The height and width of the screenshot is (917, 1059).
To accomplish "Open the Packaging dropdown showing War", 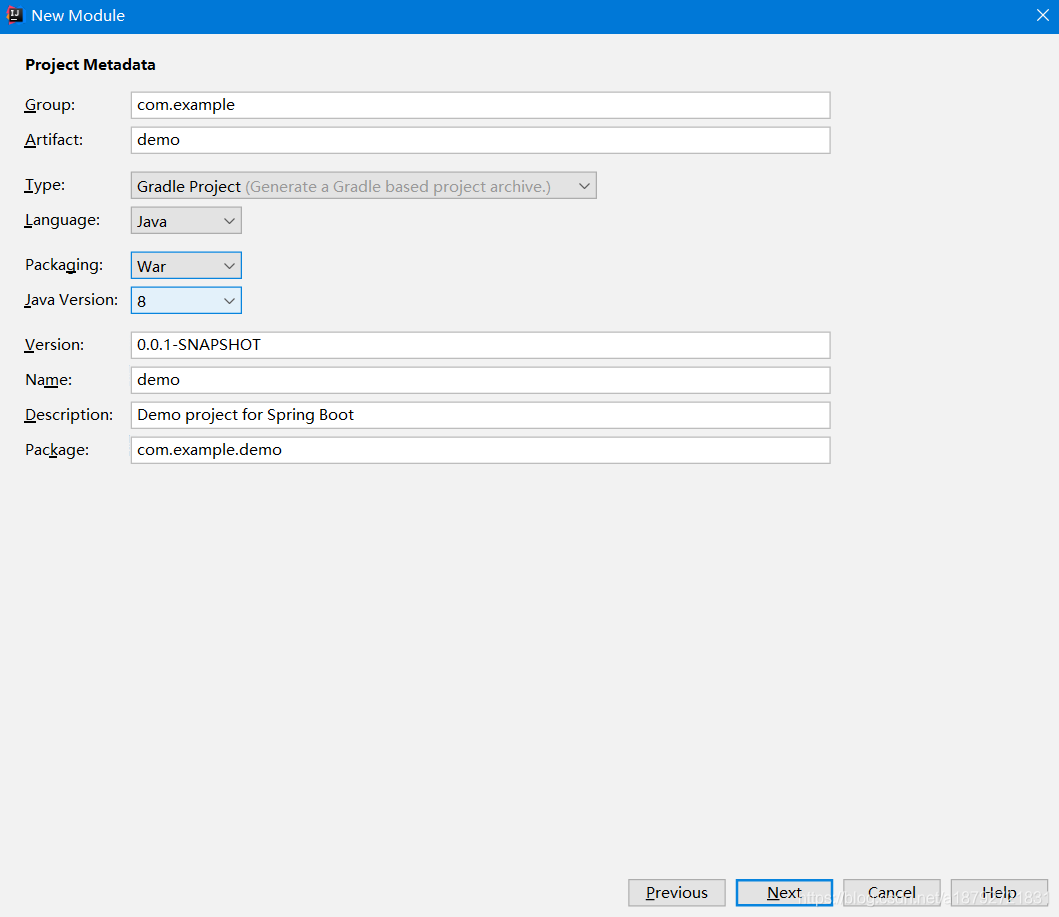I will (x=186, y=265).
